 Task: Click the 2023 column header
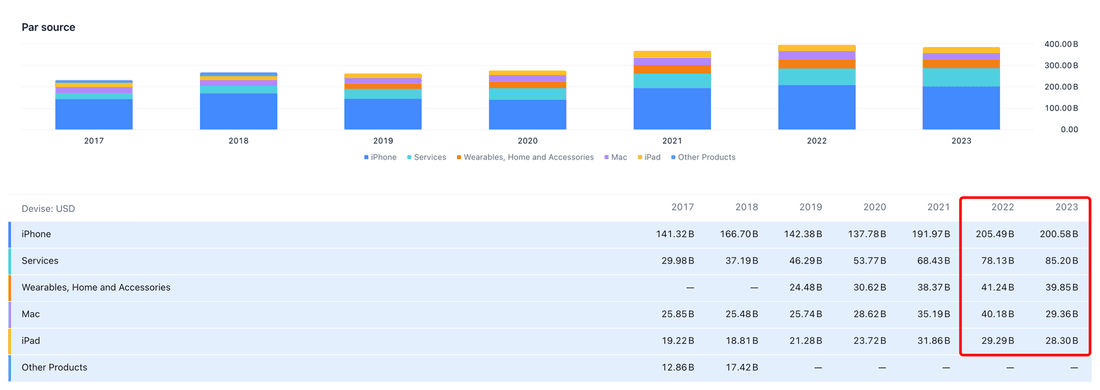[1066, 208]
